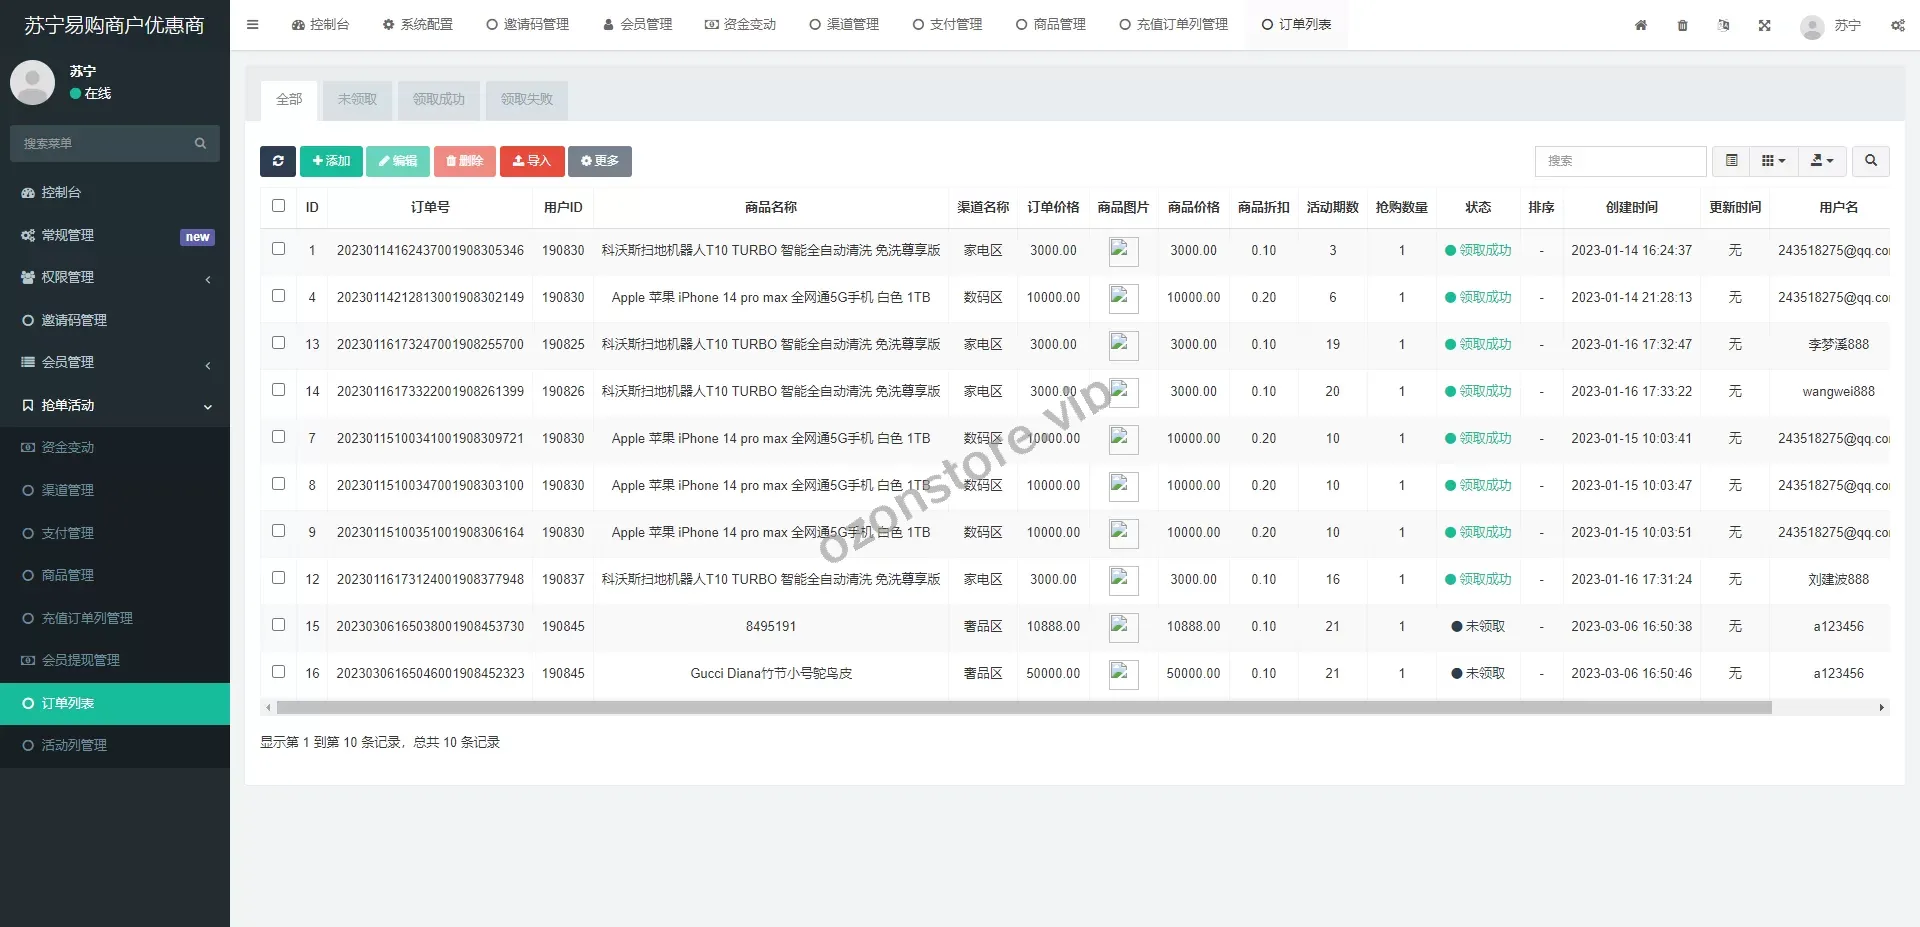Expand 抢单活动 sidebar menu
This screenshot has height=927, width=1920.
(115, 405)
